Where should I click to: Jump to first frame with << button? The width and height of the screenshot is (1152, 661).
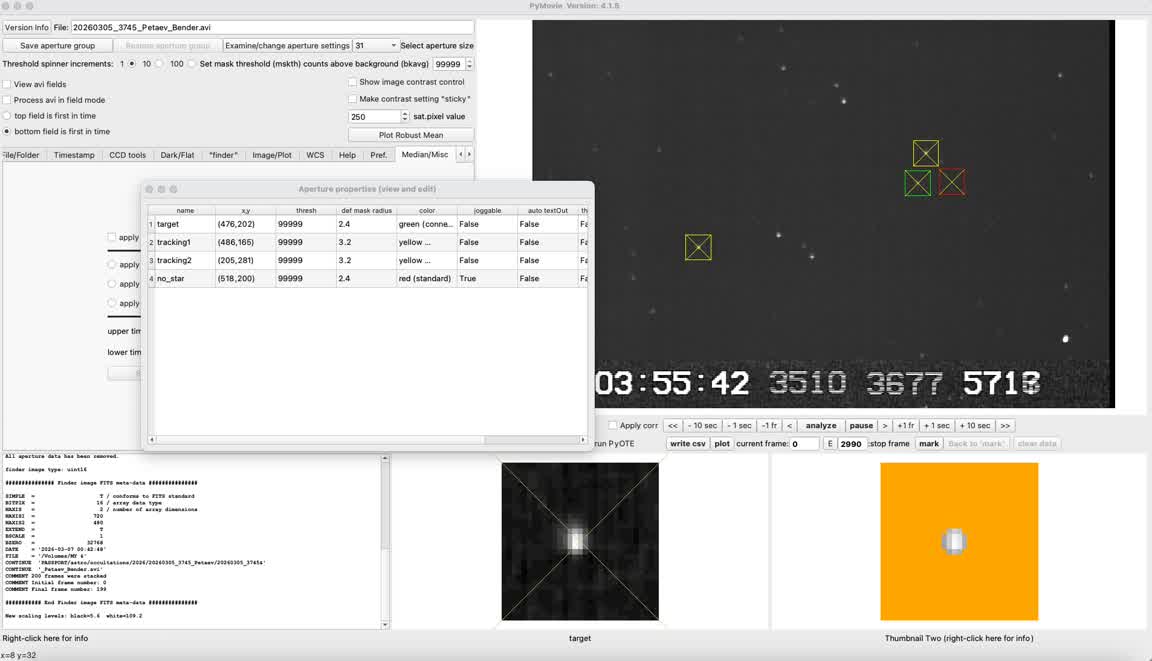pos(673,426)
